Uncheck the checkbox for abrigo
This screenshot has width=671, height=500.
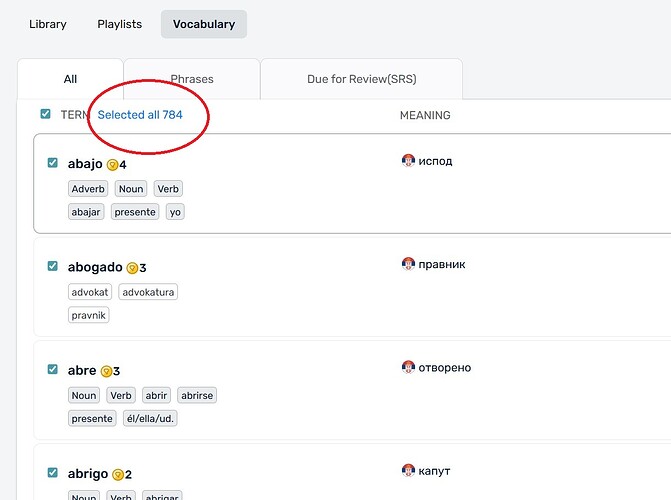click(52, 473)
